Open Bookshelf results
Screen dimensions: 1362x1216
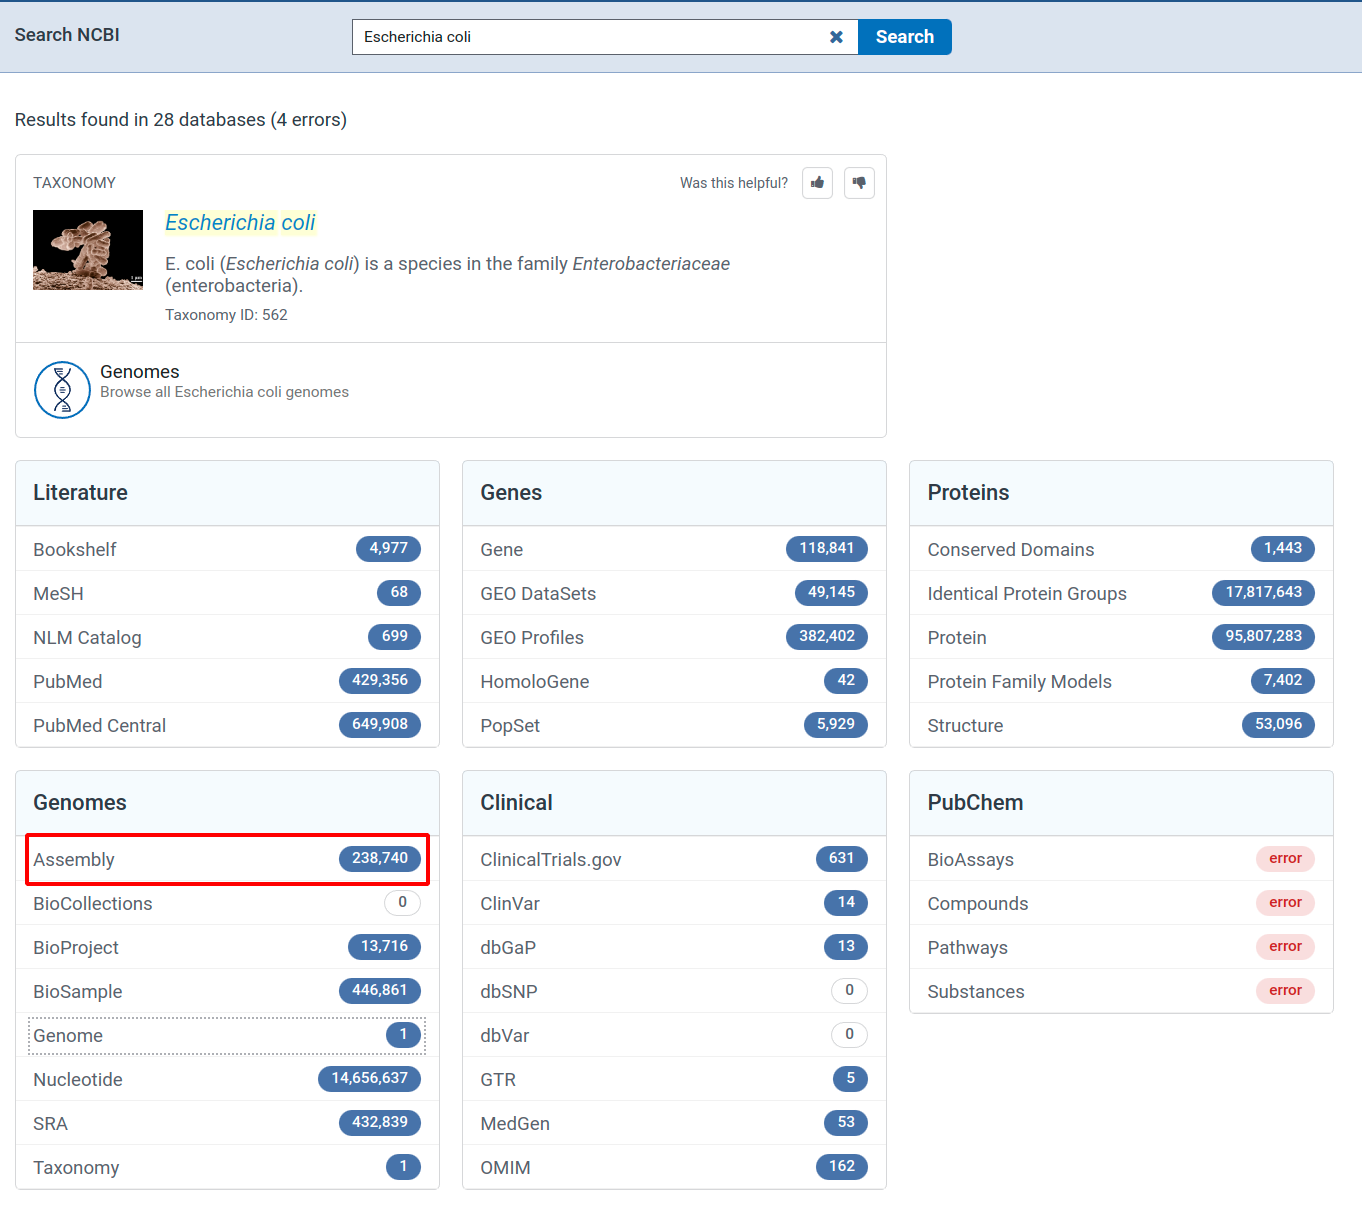pyautogui.click(x=227, y=549)
